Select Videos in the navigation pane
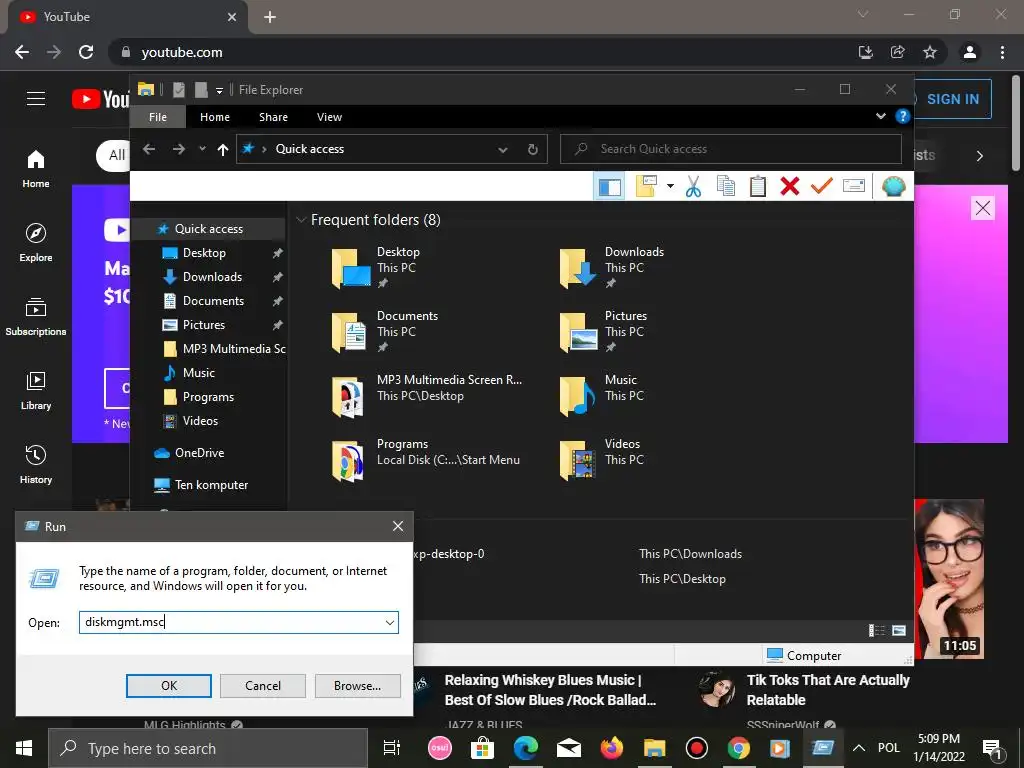 point(200,421)
